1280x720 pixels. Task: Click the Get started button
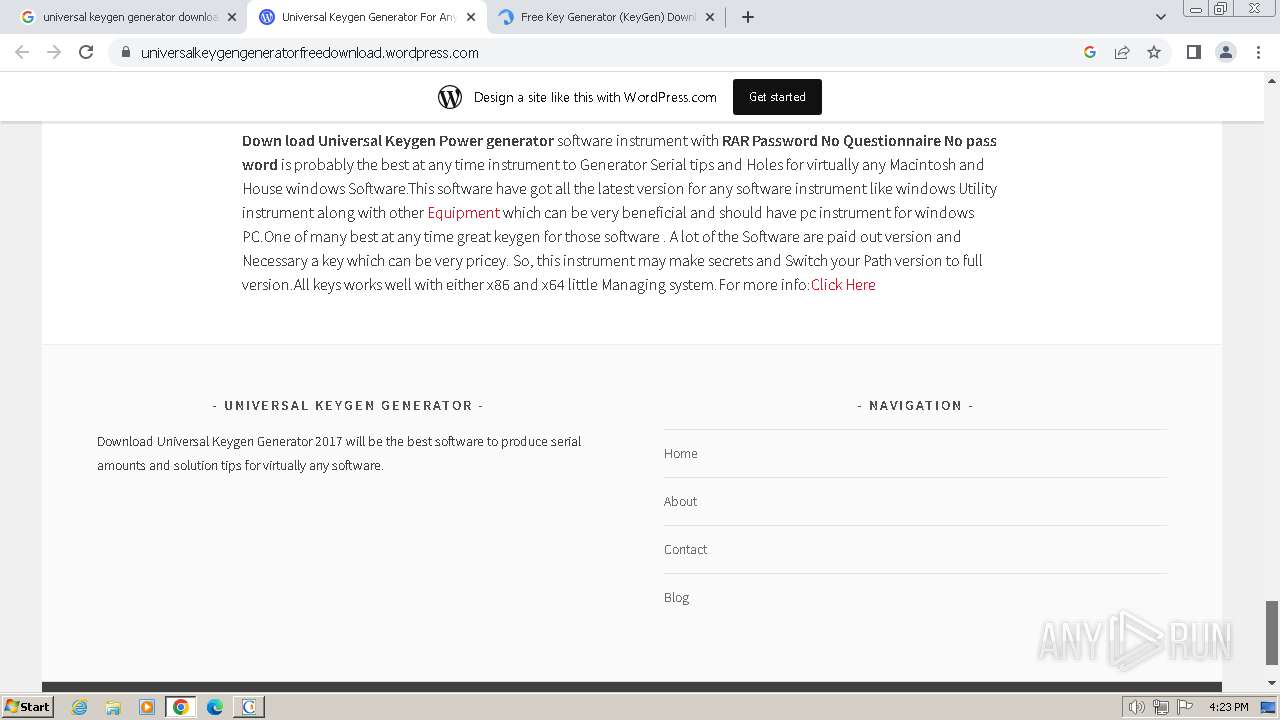(777, 97)
